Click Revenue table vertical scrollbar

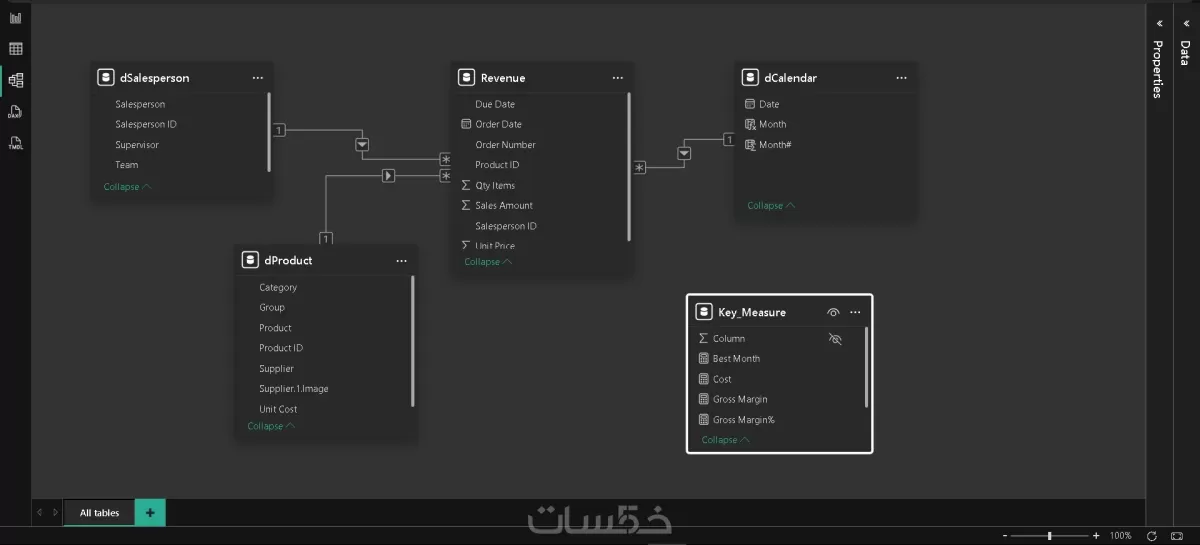point(629,166)
